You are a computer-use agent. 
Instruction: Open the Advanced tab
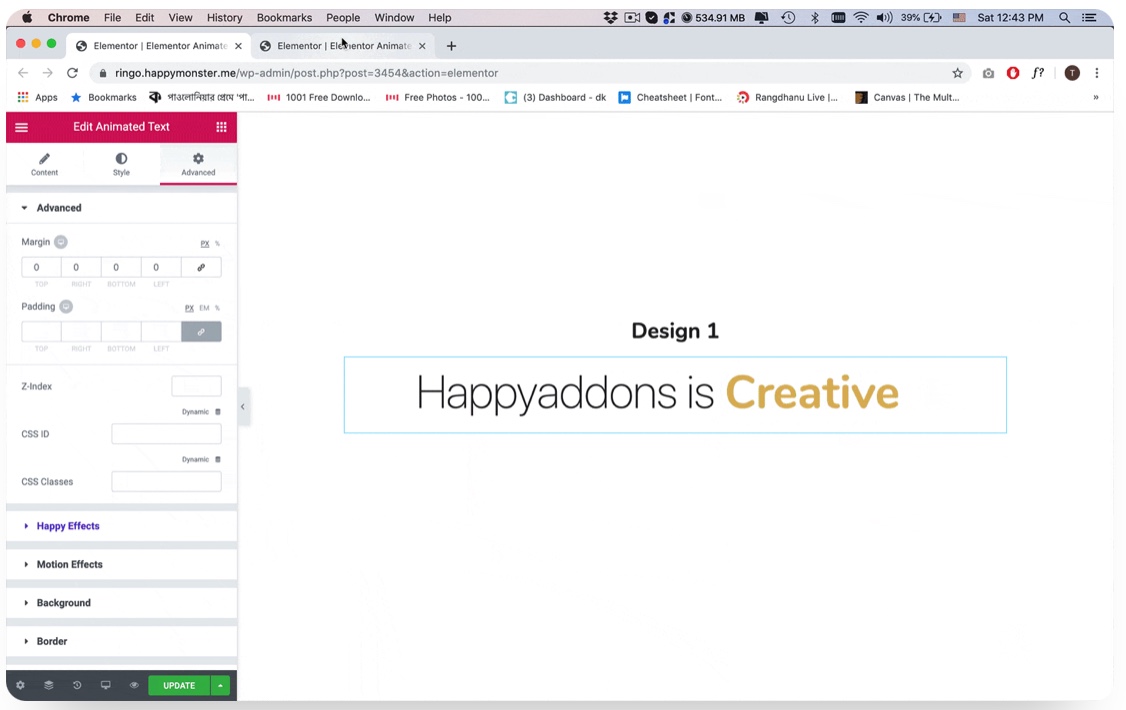click(198, 164)
